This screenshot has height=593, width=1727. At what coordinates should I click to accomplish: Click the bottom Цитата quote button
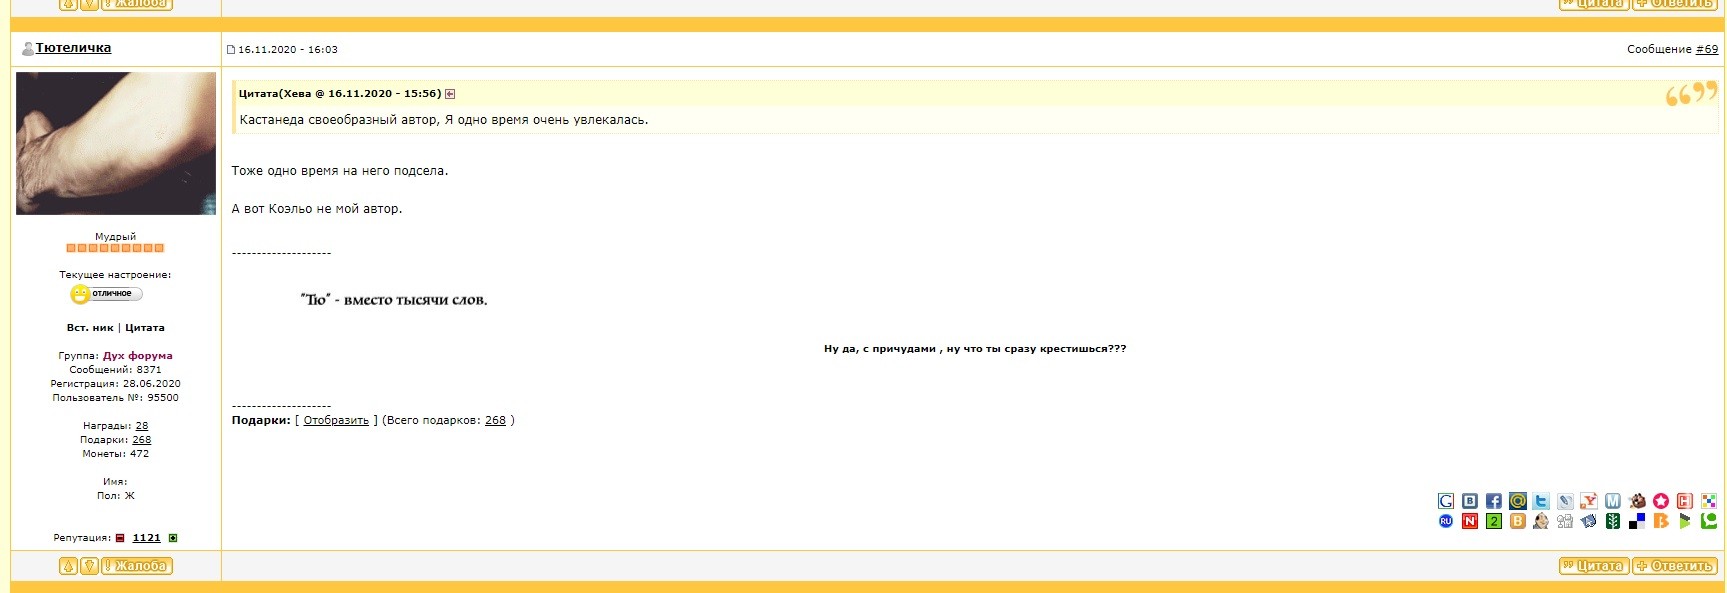[x=1594, y=566]
